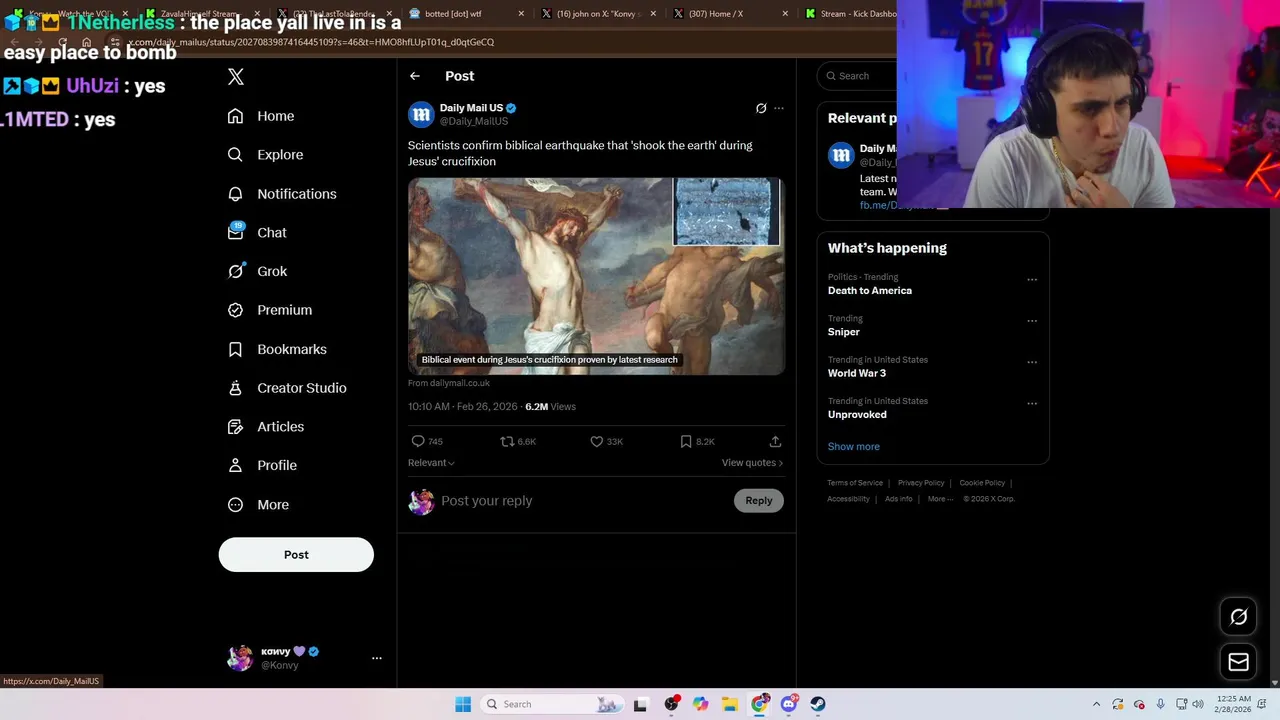Show hidden system tray icons chevron

pos(1096,704)
